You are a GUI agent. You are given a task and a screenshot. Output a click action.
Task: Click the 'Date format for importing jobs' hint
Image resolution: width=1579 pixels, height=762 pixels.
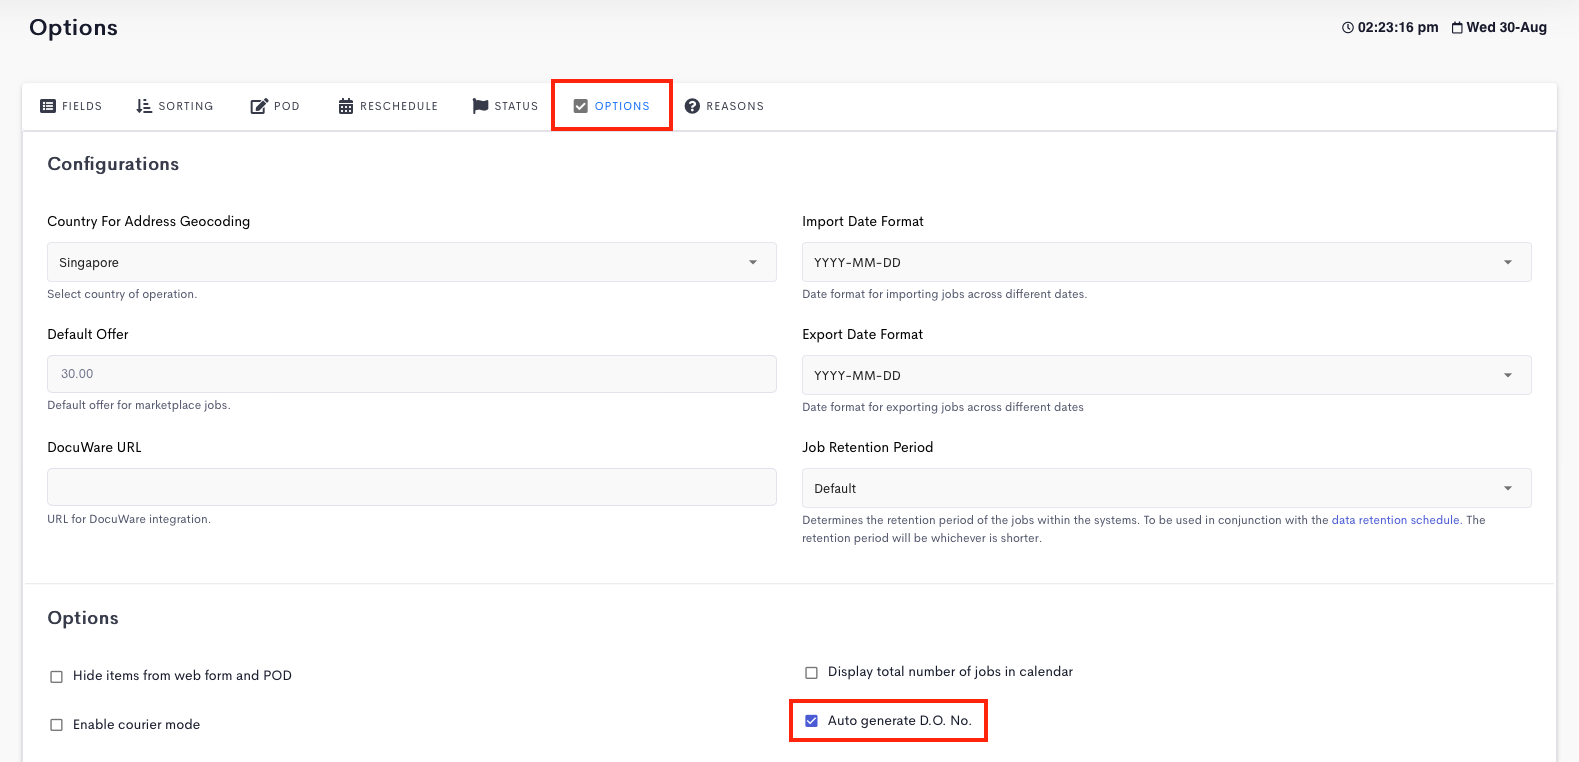[945, 294]
